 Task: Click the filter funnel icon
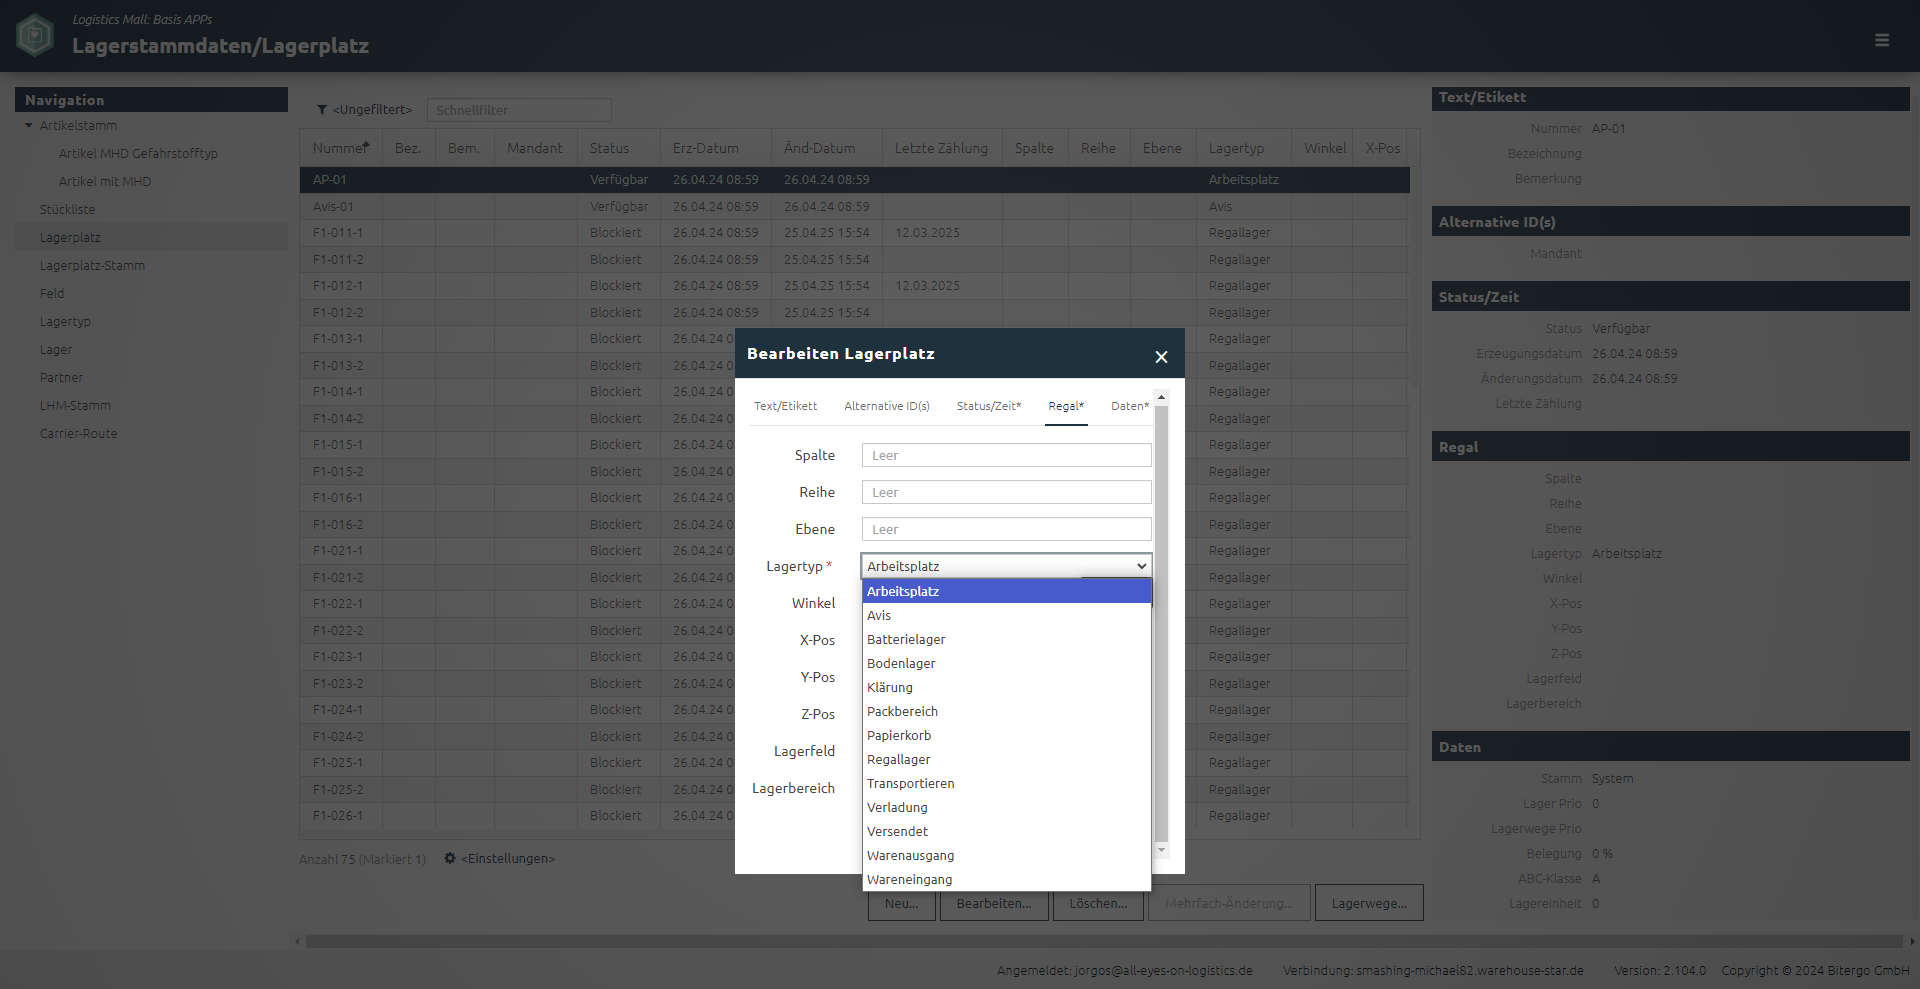pyautogui.click(x=322, y=110)
